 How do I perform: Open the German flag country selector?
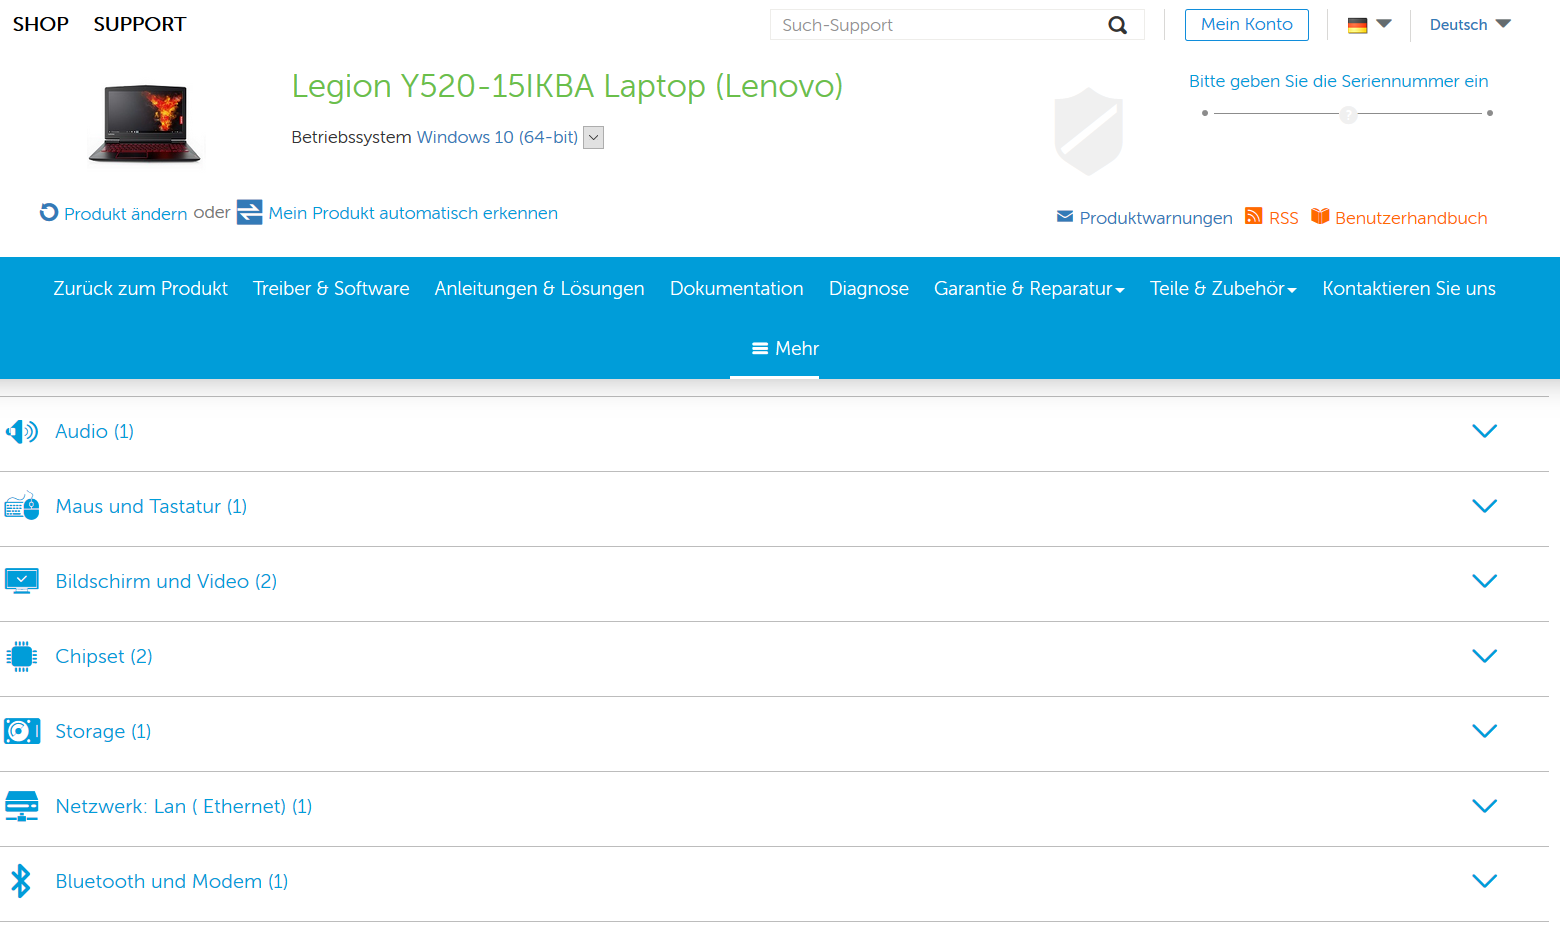click(1369, 25)
